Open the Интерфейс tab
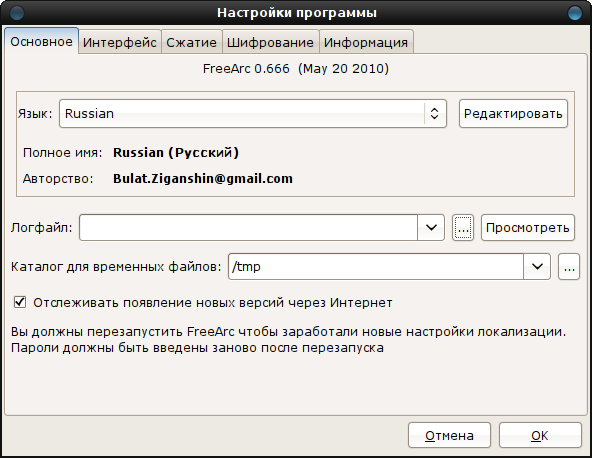Image resolution: width=592 pixels, height=458 pixels. click(x=120, y=42)
